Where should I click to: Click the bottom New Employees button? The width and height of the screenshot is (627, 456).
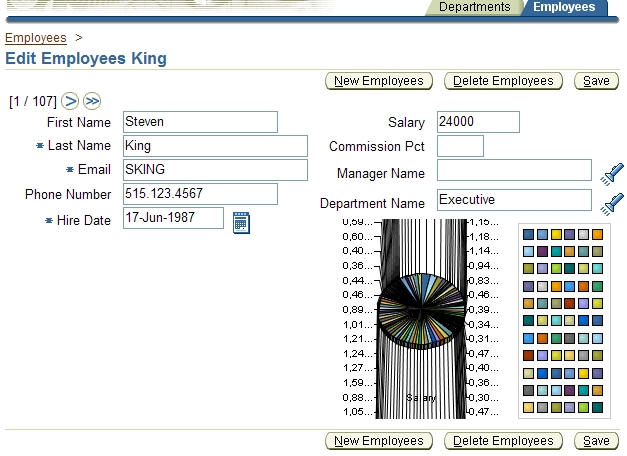point(379,441)
